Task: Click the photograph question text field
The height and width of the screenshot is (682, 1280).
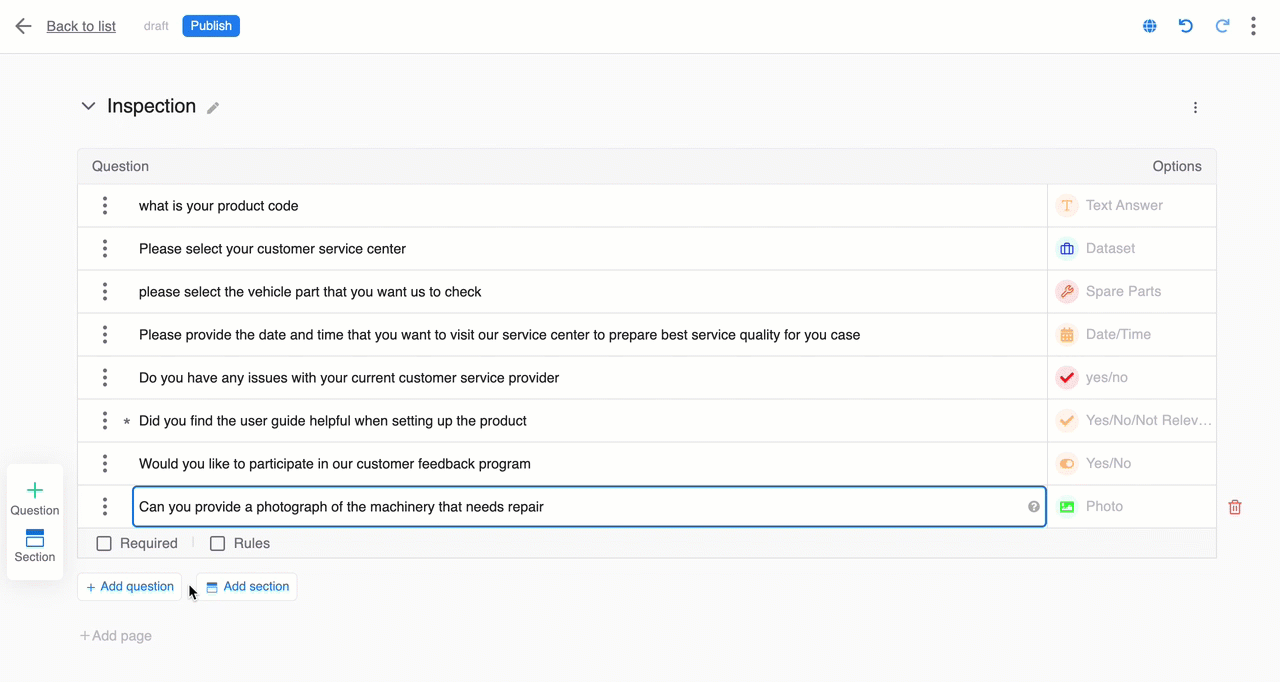Action: tap(580, 507)
